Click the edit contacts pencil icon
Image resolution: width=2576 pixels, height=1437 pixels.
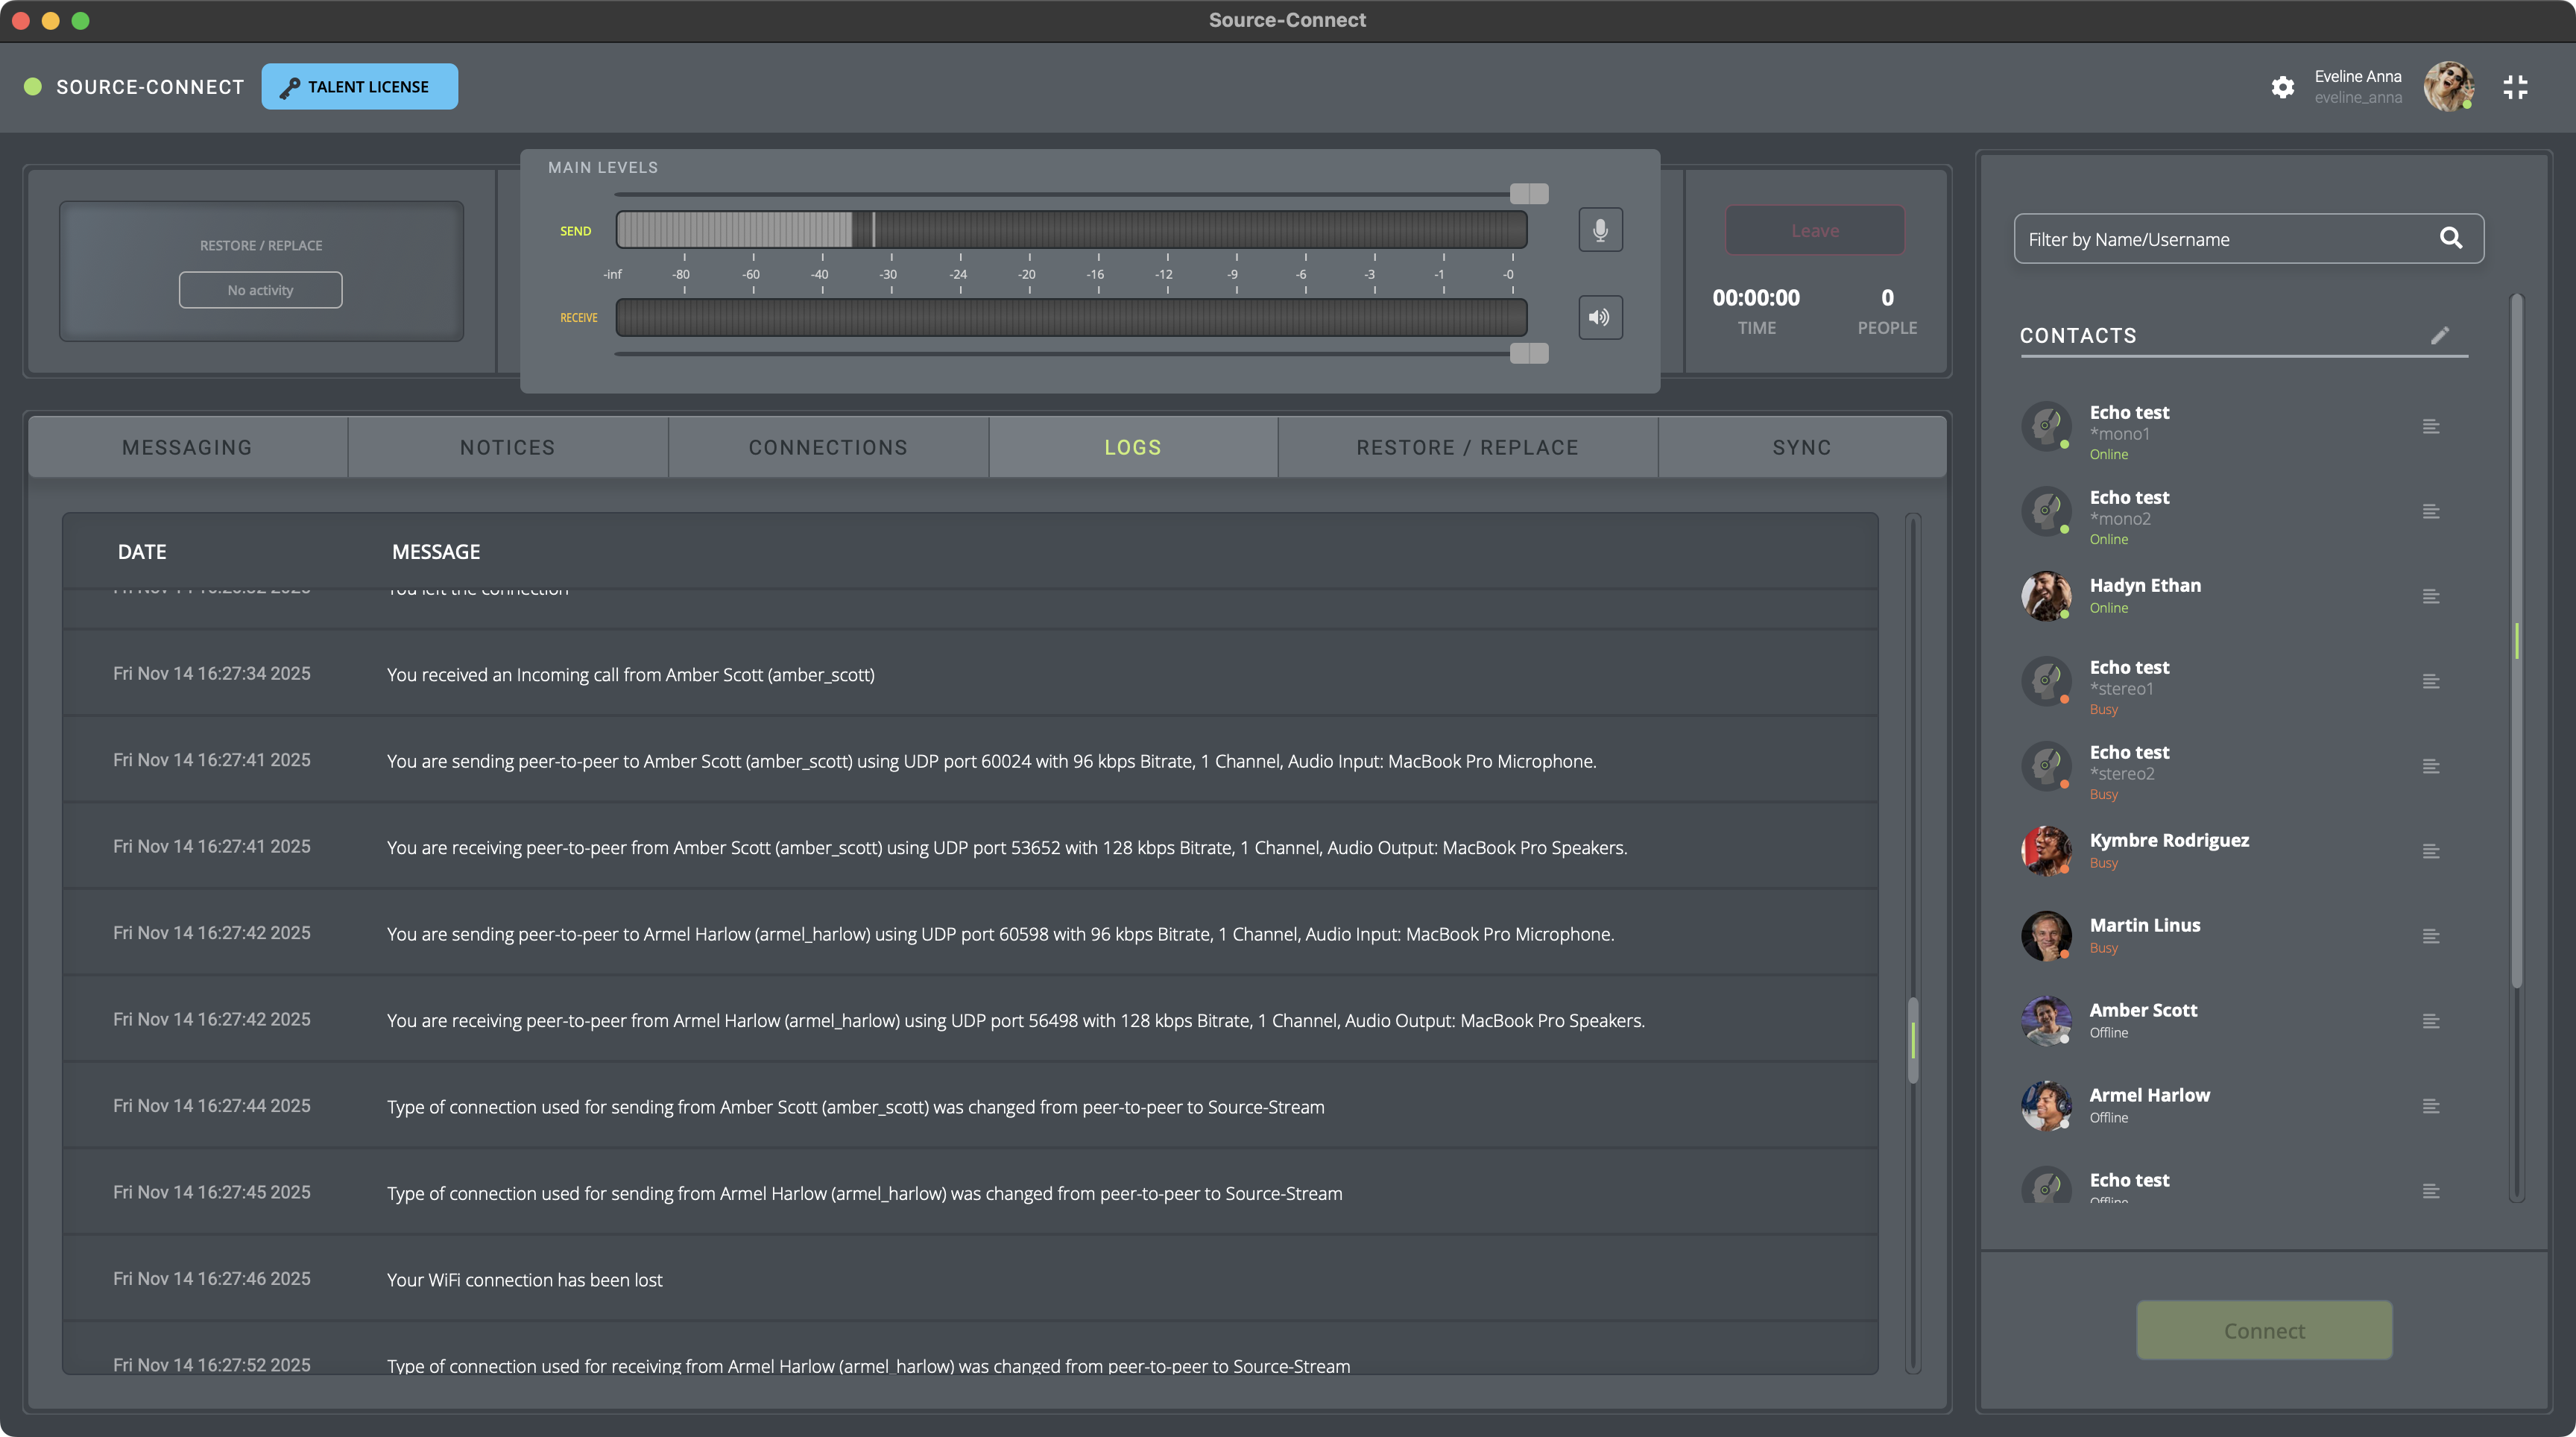2440,335
